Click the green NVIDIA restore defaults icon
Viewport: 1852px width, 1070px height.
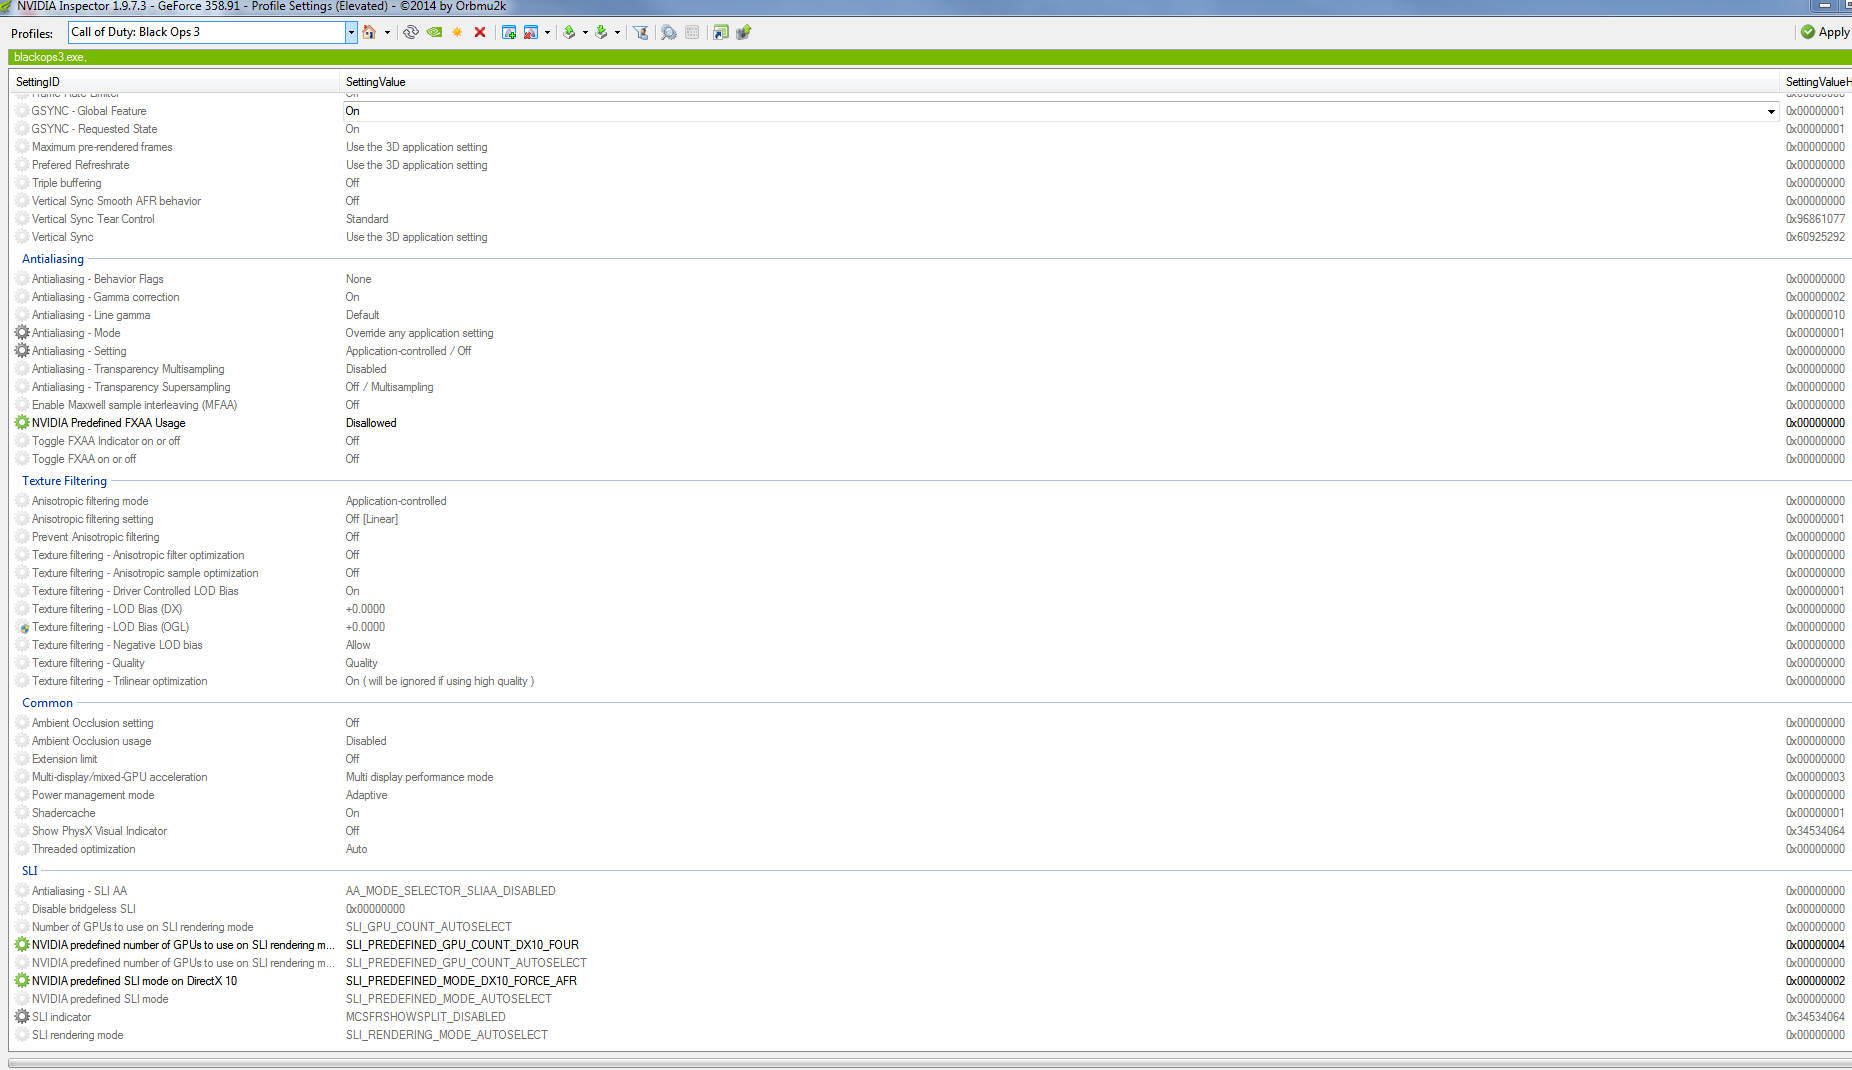pos(435,32)
